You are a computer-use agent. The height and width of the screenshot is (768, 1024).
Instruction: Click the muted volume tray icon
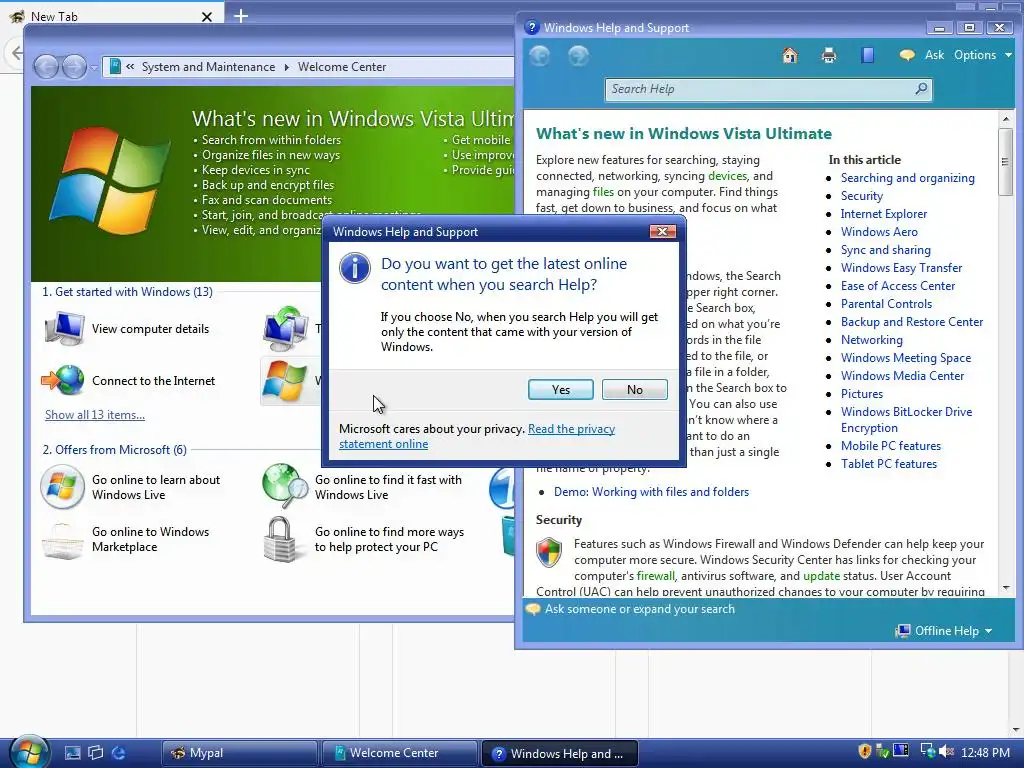(x=946, y=752)
